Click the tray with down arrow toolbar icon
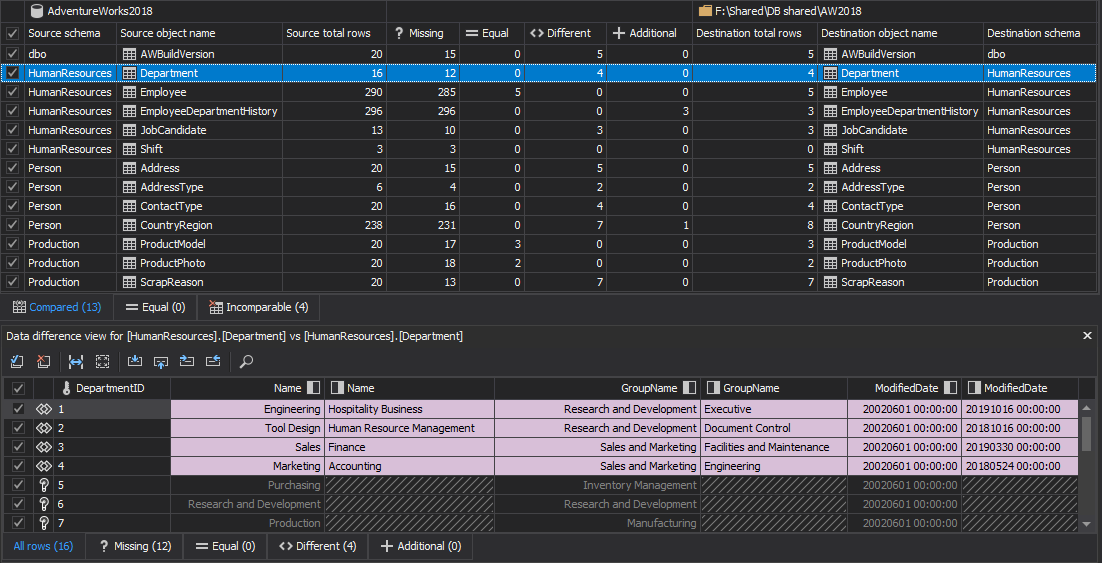Viewport: 1102px width, 563px height. point(135,361)
